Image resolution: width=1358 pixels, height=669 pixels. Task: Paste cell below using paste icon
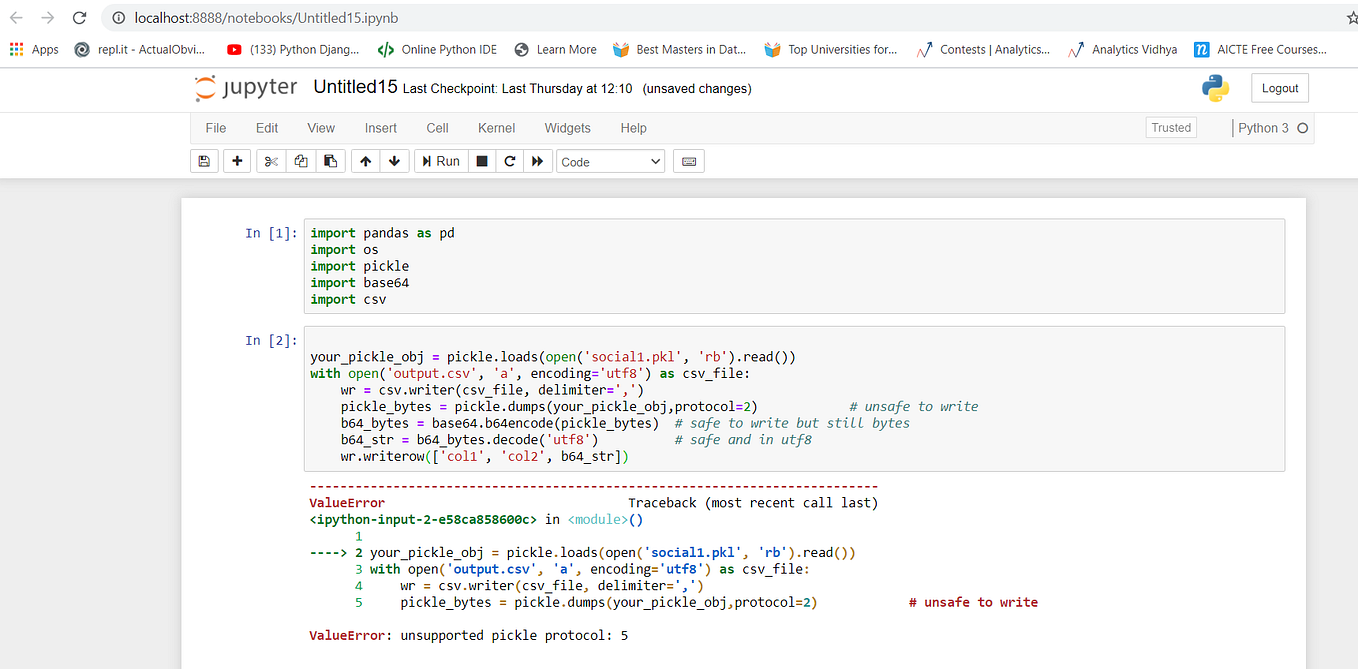tap(331, 161)
